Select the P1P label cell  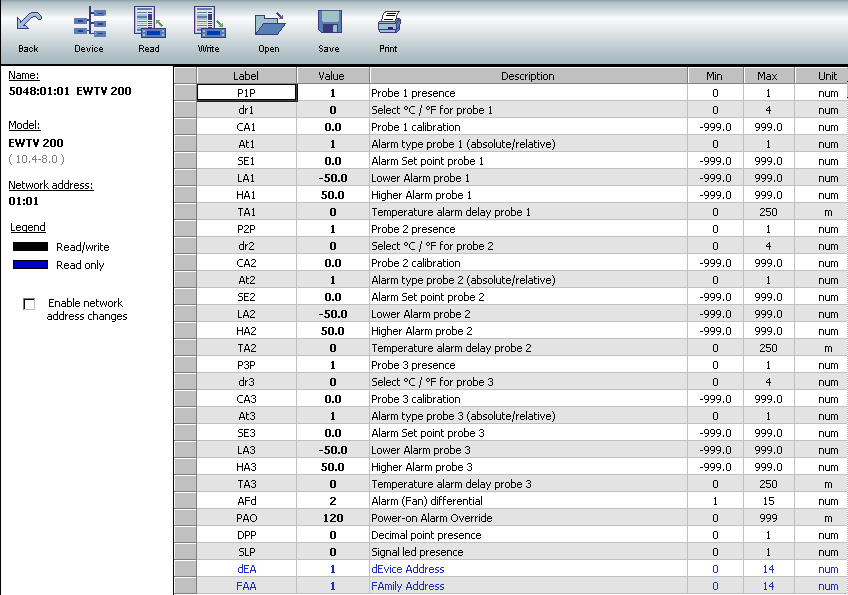(x=247, y=93)
